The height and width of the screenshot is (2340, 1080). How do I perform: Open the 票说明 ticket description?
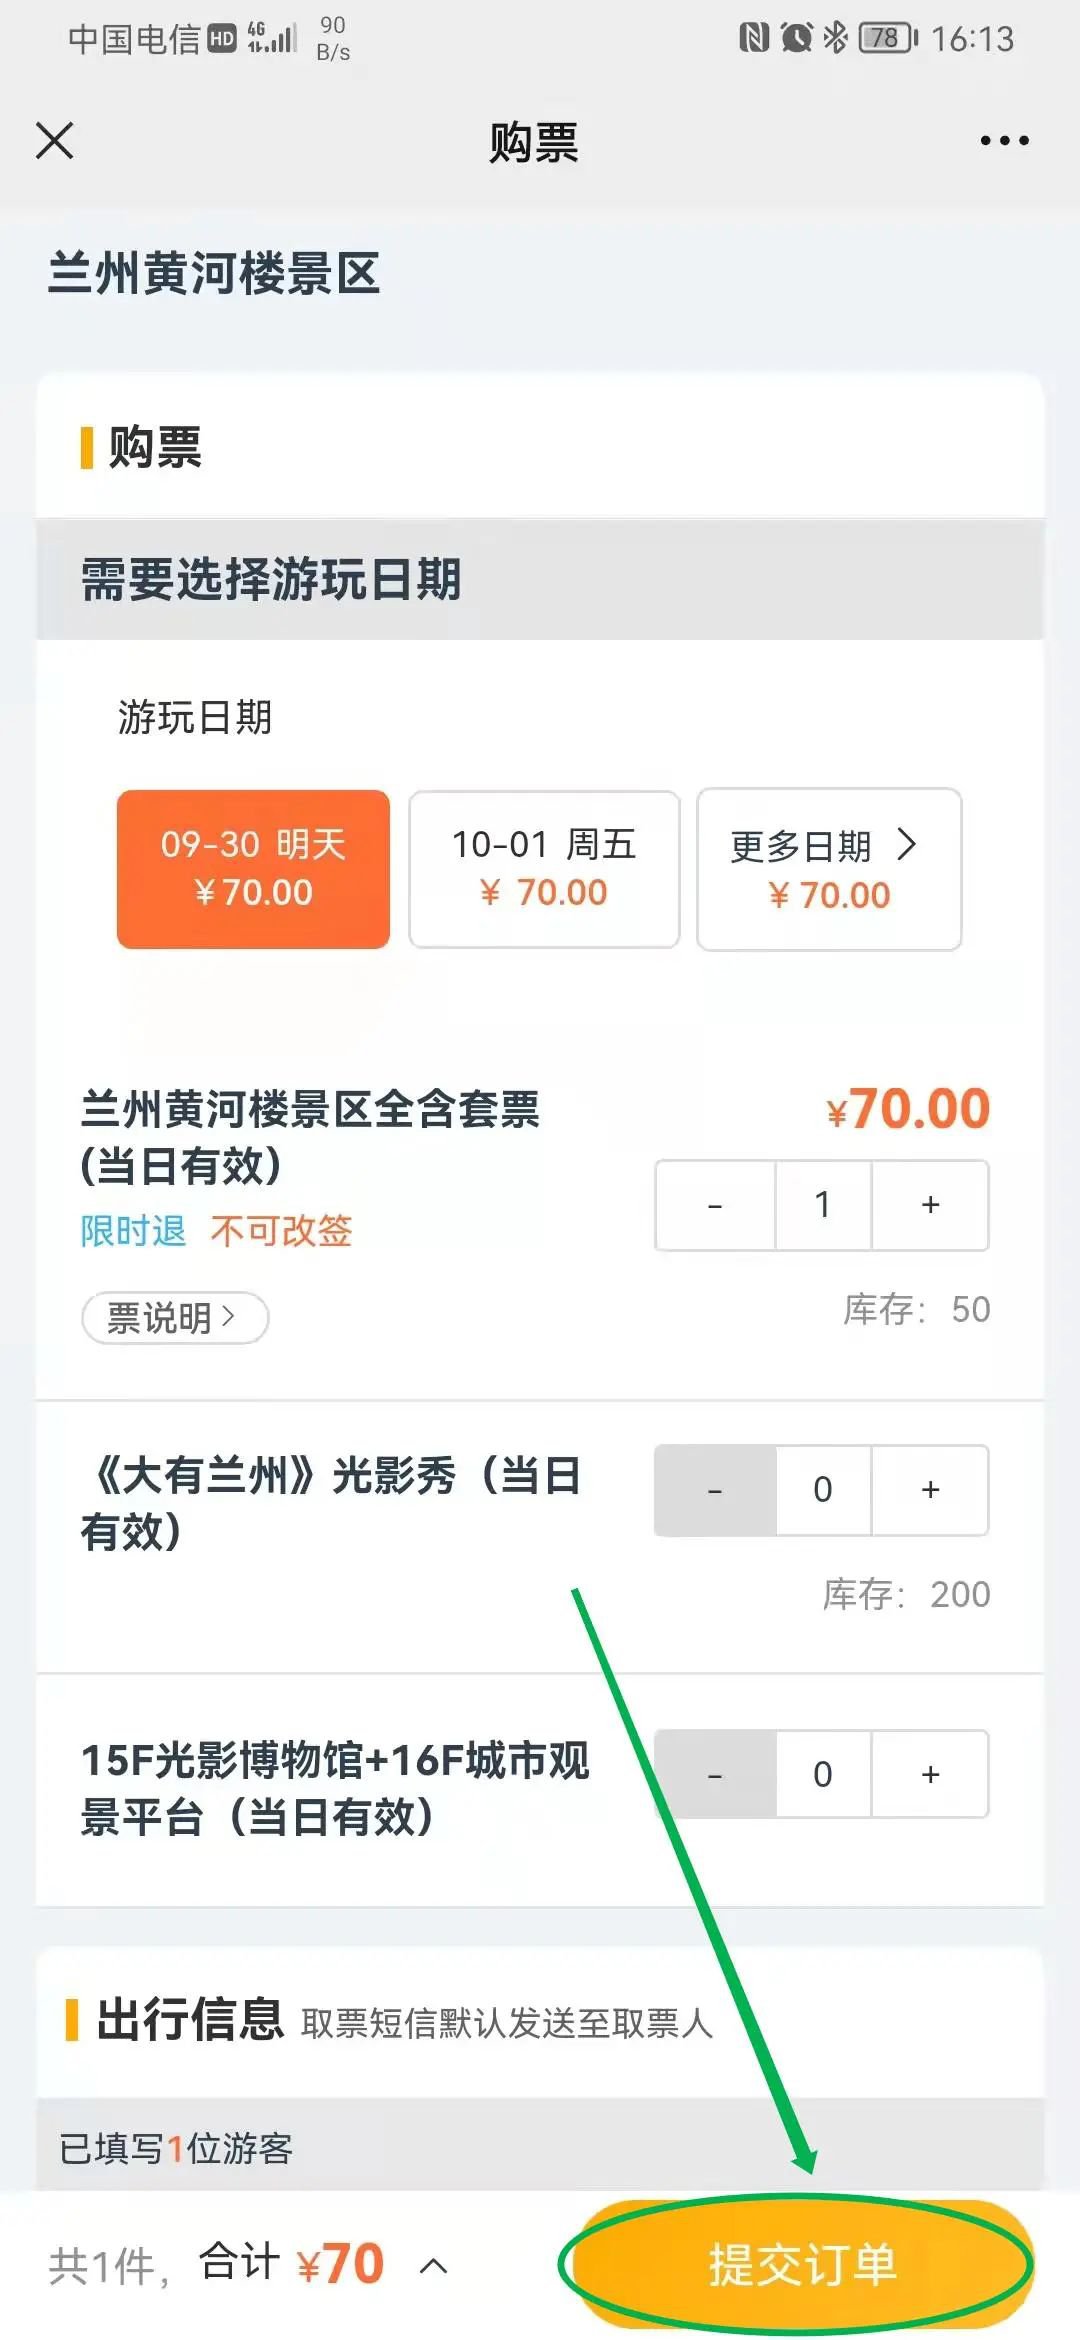coord(174,1318)
